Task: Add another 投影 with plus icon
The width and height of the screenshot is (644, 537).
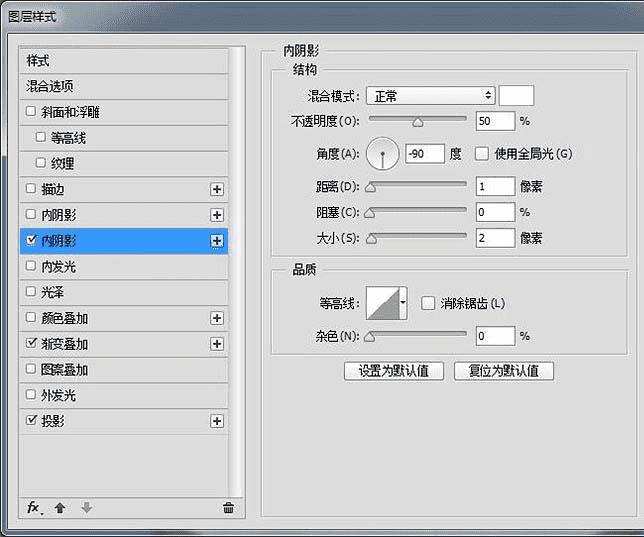Action: pyautogui.click(x=217, y=421)
